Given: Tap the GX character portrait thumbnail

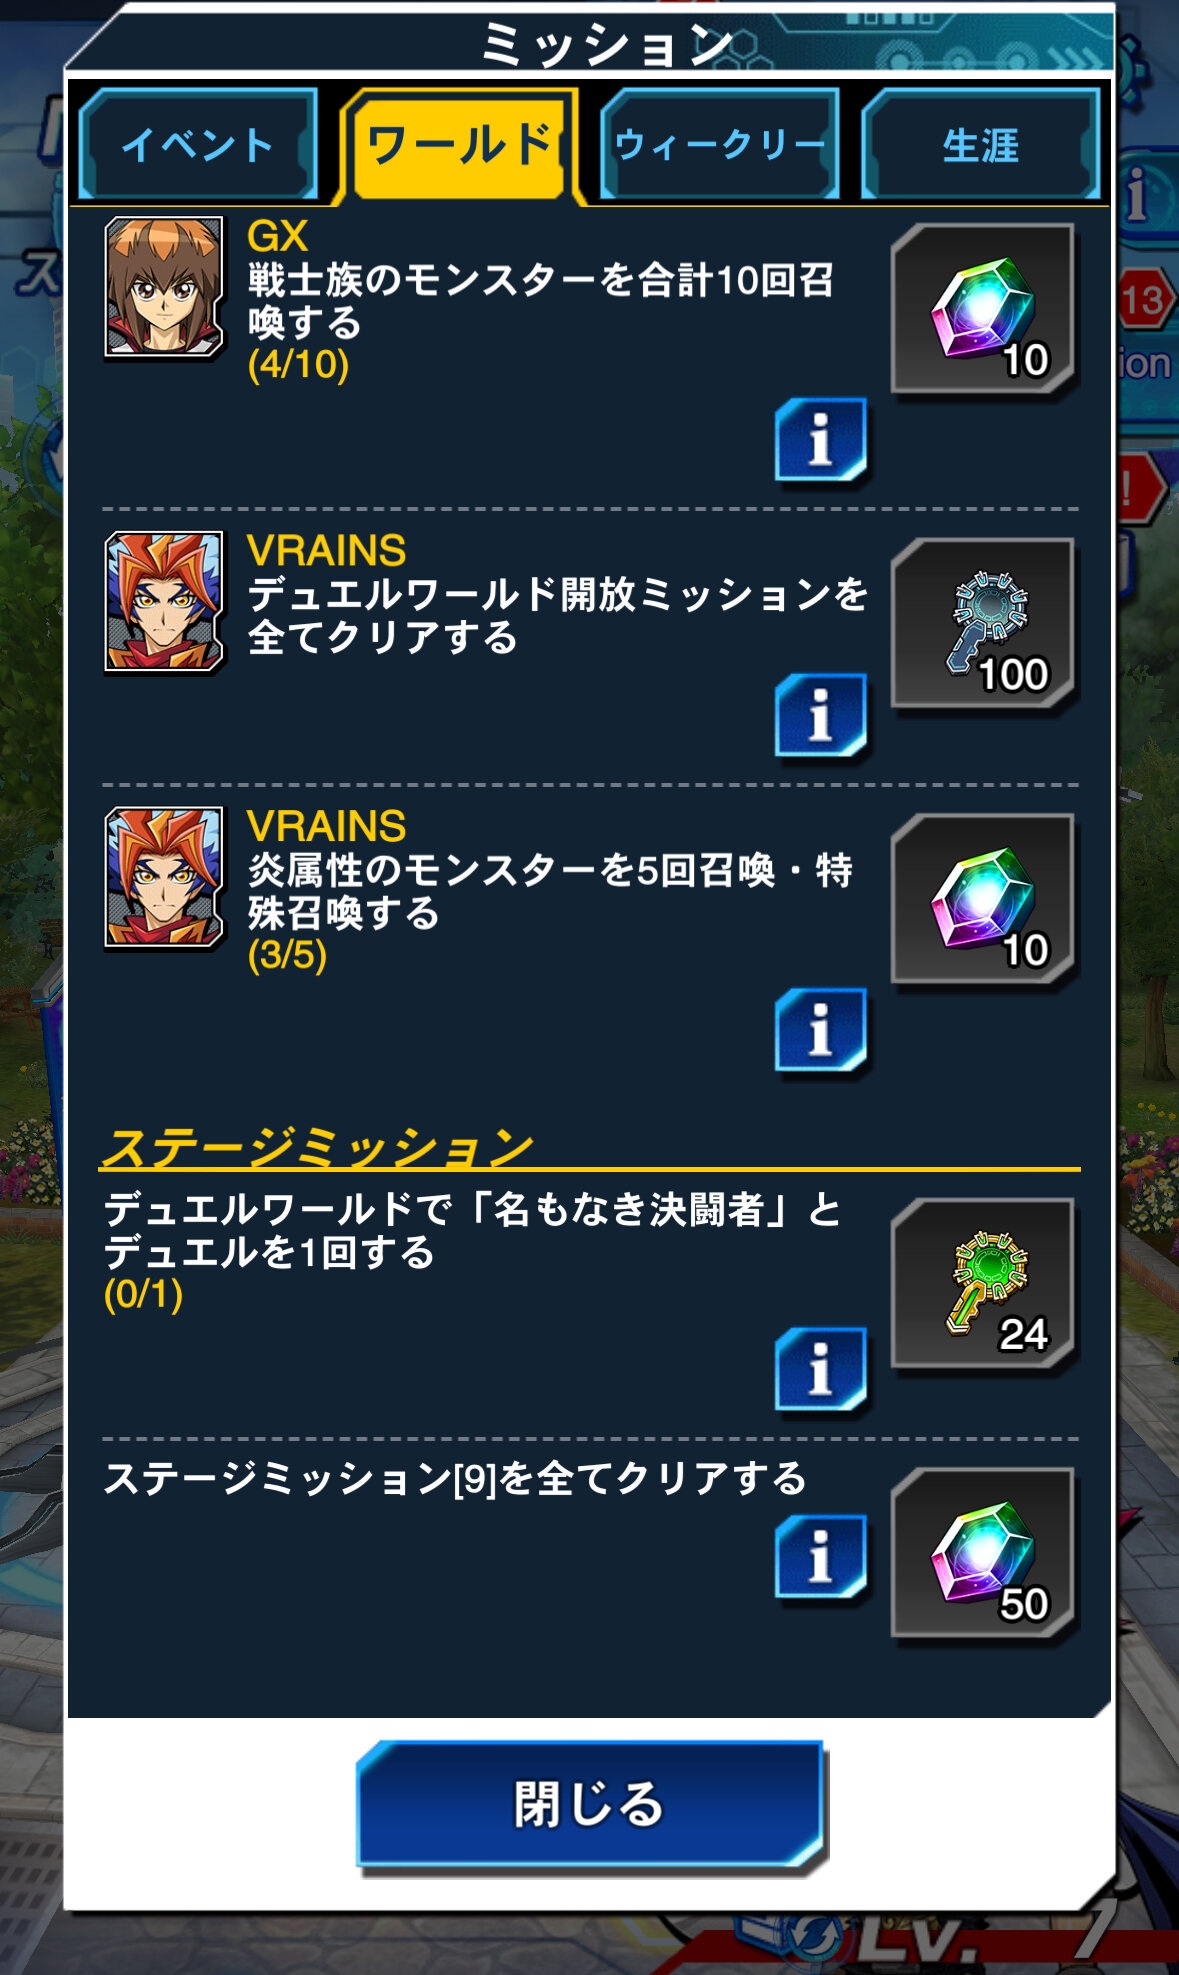Looking at the screenshot, I should coord(164,287).
